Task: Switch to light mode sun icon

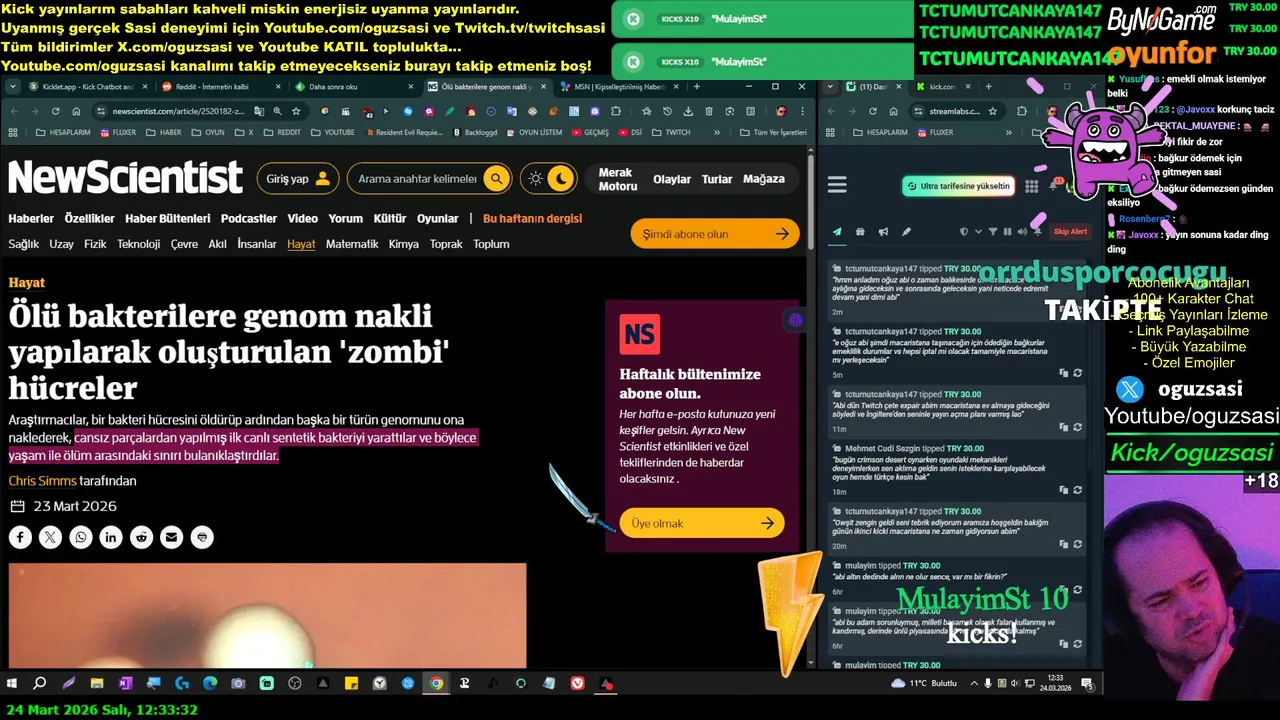Action: pos(536,179)
